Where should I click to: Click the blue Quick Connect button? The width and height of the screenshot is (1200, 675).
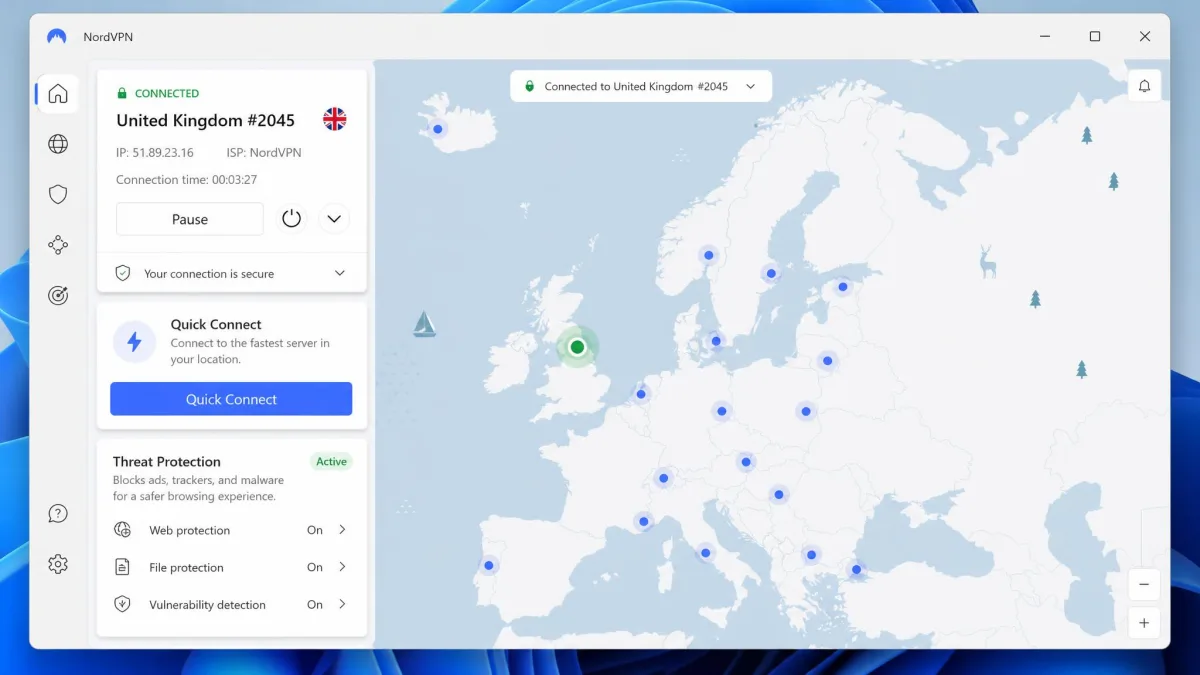tap(231, 399)
